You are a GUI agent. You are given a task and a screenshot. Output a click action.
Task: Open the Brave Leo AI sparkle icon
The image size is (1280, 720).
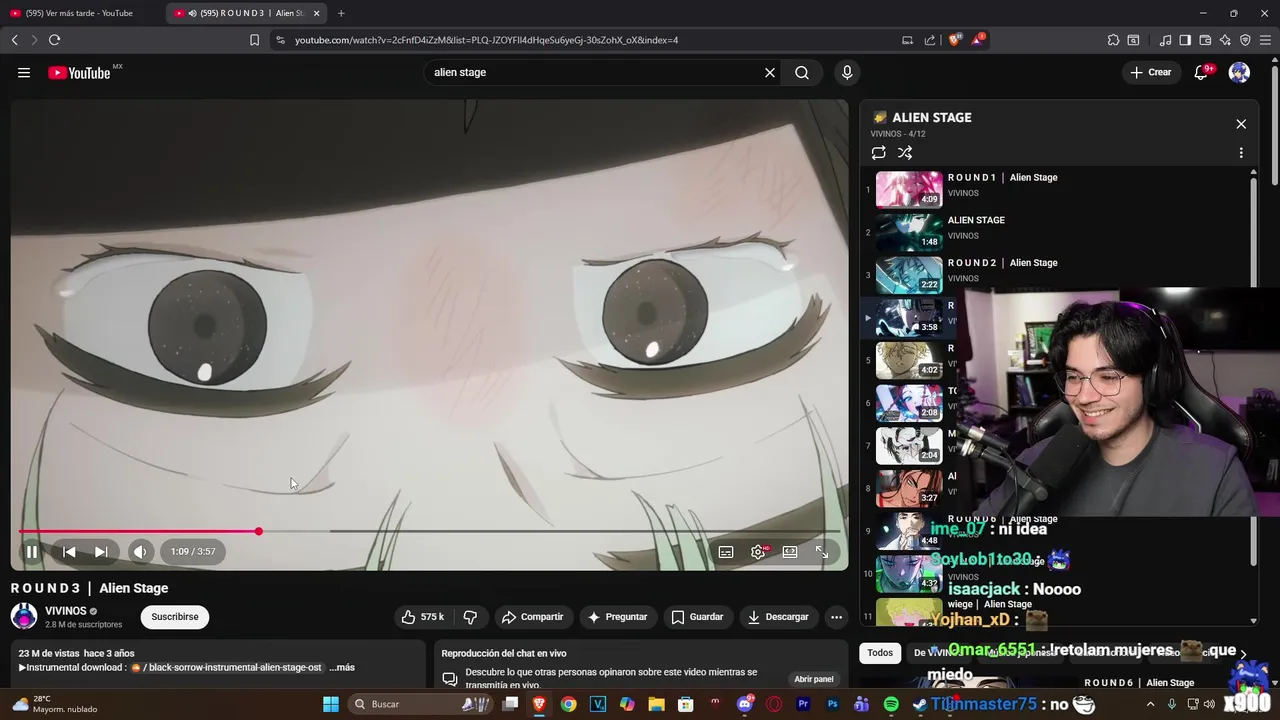tap(1225, 40)
